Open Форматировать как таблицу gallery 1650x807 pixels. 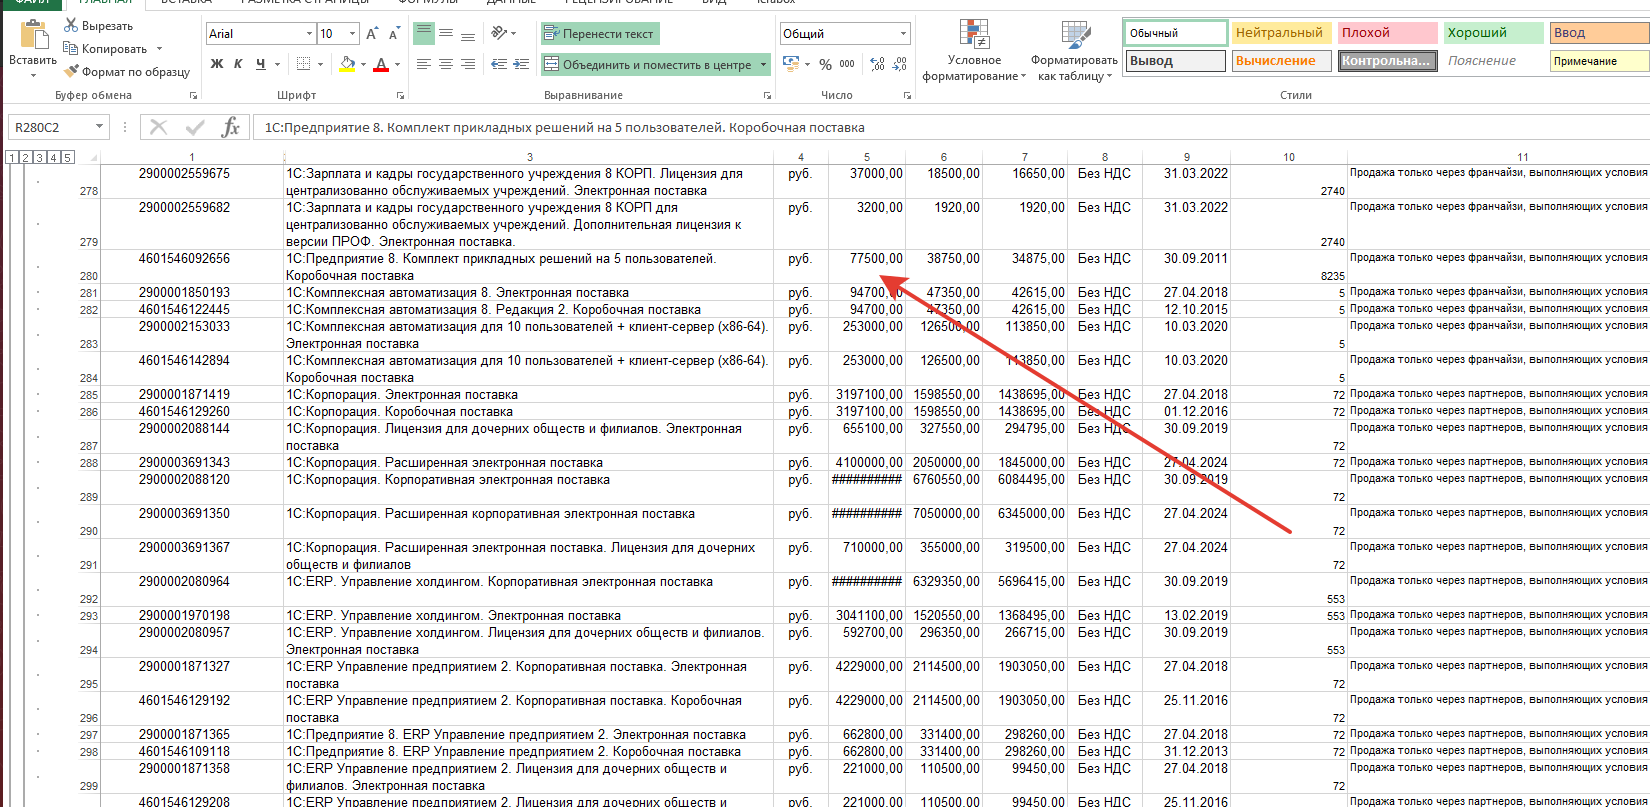coord(1075,51)
